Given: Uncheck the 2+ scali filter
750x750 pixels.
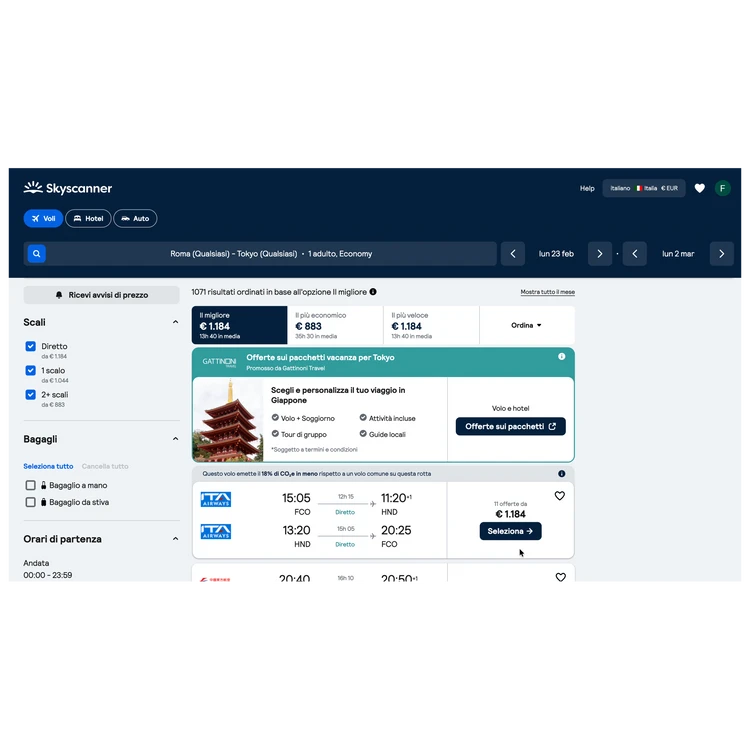Looking at the screenshot, I should pos(31,395).
